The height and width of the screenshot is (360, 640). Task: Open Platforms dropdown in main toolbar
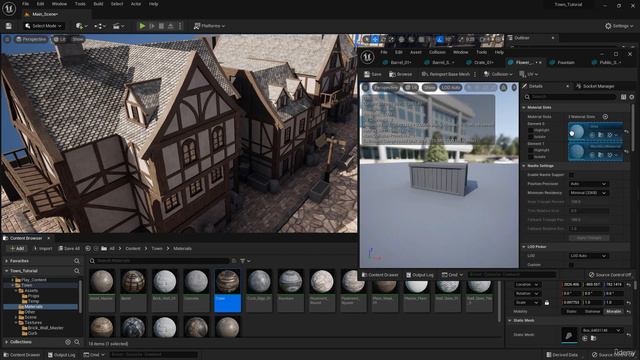click(x=209, y=26)
